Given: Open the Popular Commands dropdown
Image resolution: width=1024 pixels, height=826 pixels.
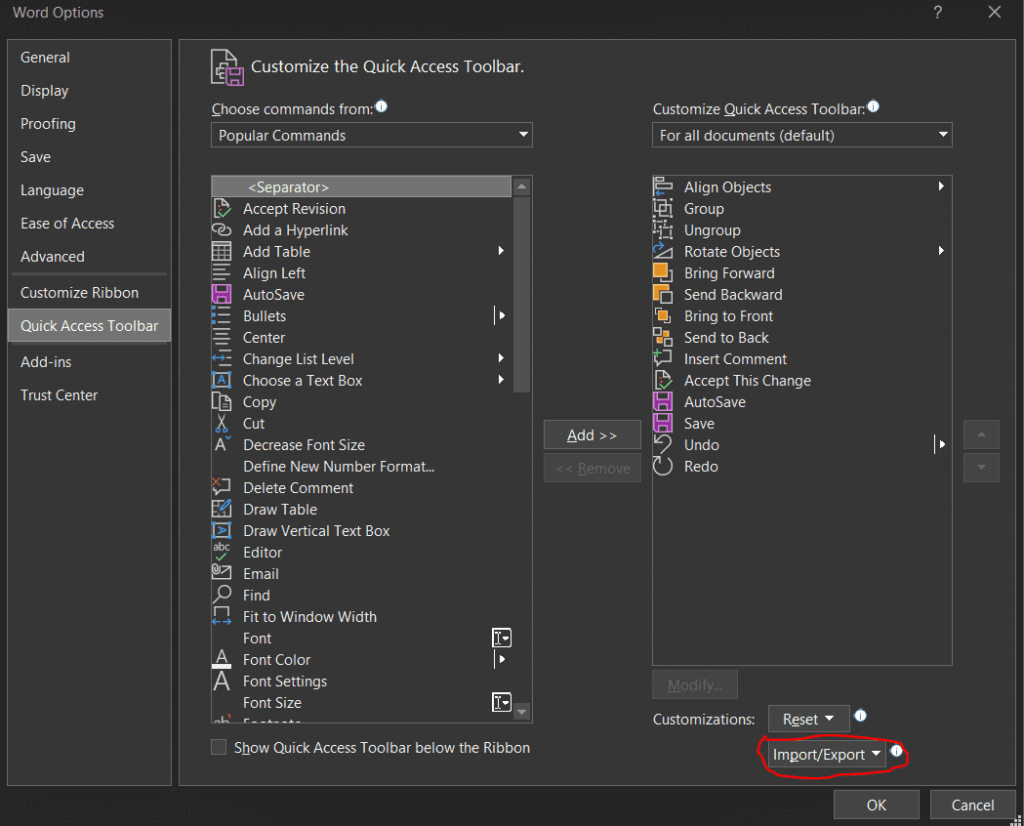Looking at the screenshot, I should [372, 135].
